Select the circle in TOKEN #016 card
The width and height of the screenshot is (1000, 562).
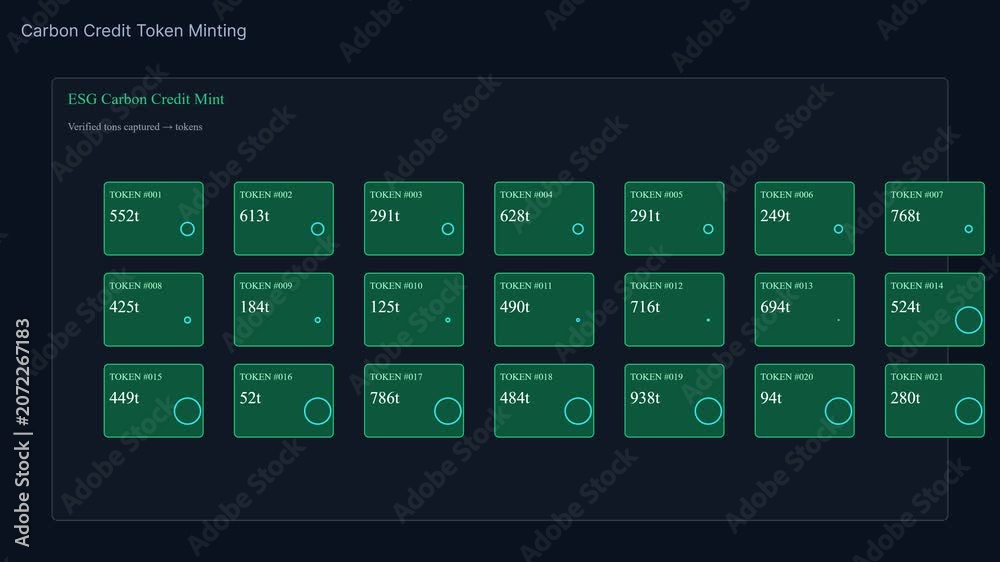(x=317, y=411)
